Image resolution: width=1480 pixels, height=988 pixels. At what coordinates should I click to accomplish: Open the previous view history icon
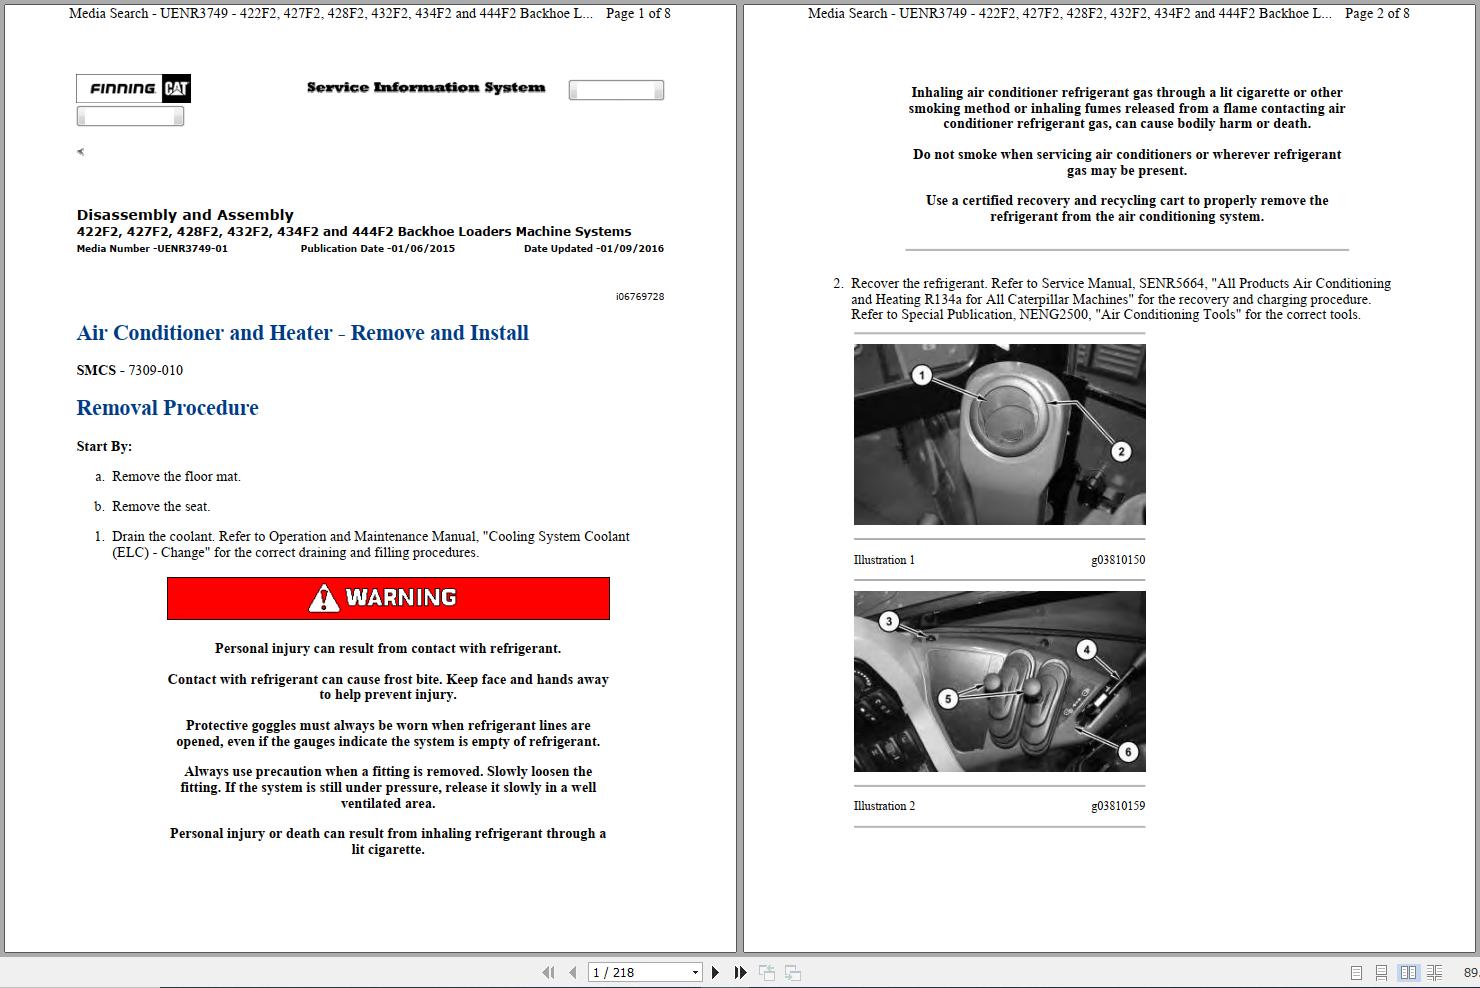point(767,971)
